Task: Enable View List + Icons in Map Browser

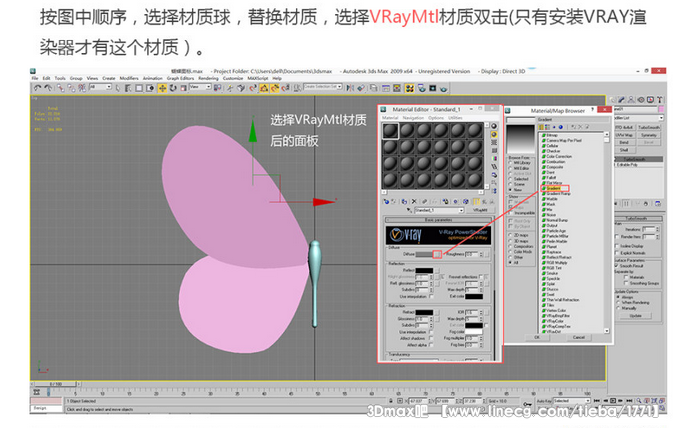Action: click(x=547, y=127)
